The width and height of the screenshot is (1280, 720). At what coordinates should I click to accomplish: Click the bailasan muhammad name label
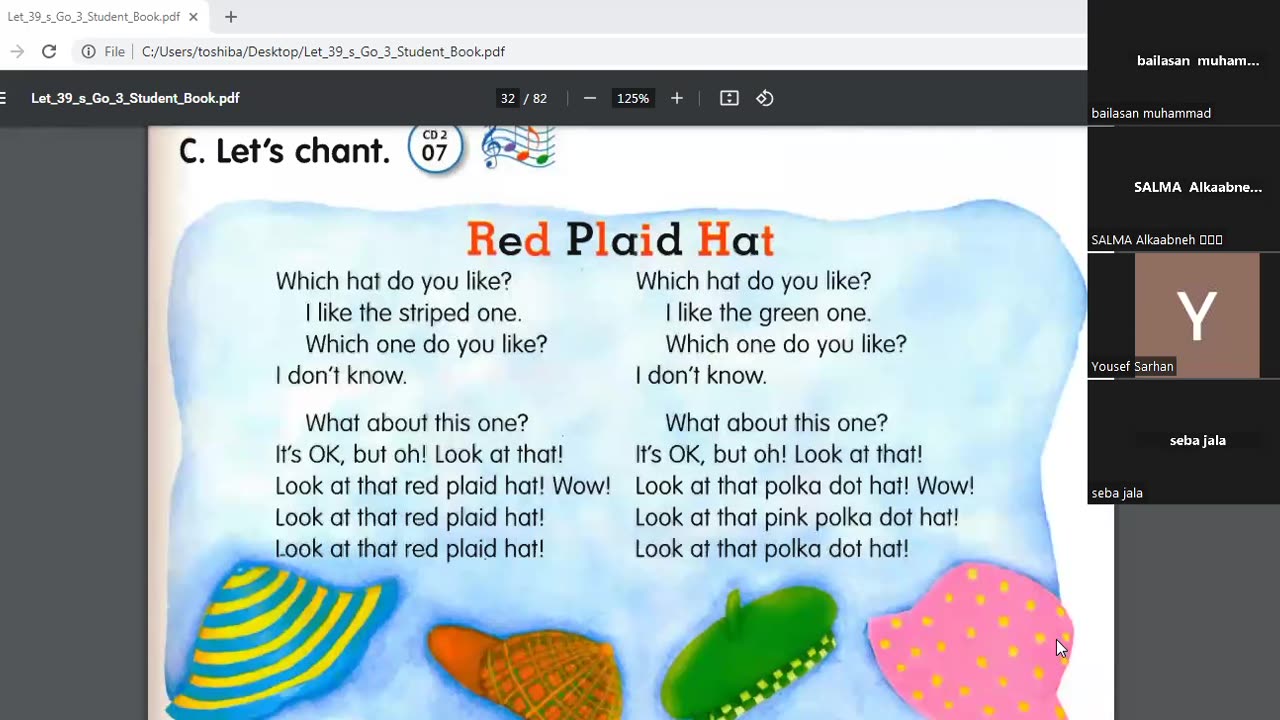pyautogui.click(x=1151, y=113)
